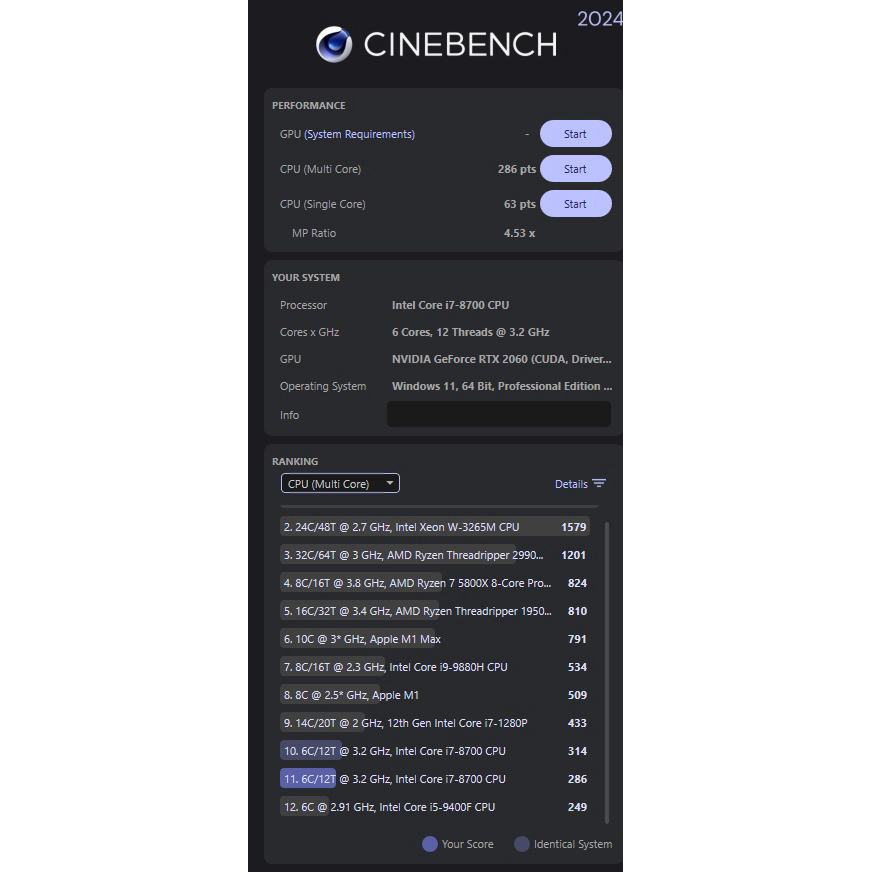The image size is (872, 872).
Task: Click the 6 Cores, 12 Threads value
Action: [x=470, y=332]
